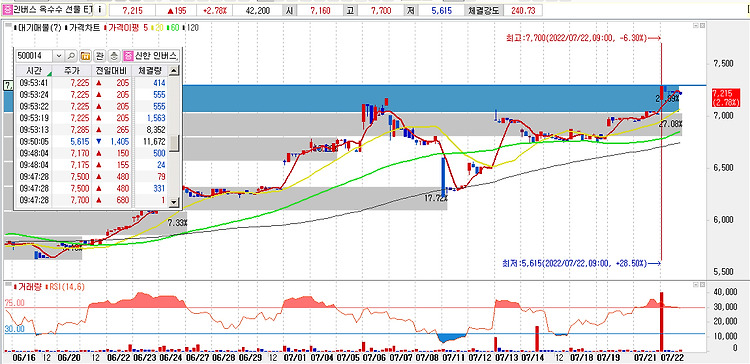Click the top stock name field 인버스 옥수수 선물 ET

point(53,9)
